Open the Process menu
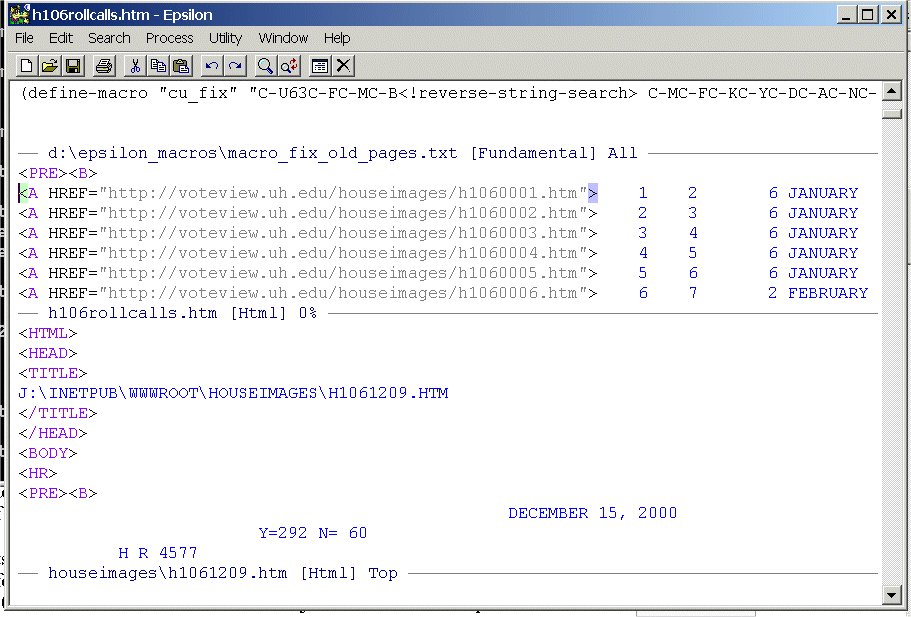This screenshot has height=617, width=911. 169,38
